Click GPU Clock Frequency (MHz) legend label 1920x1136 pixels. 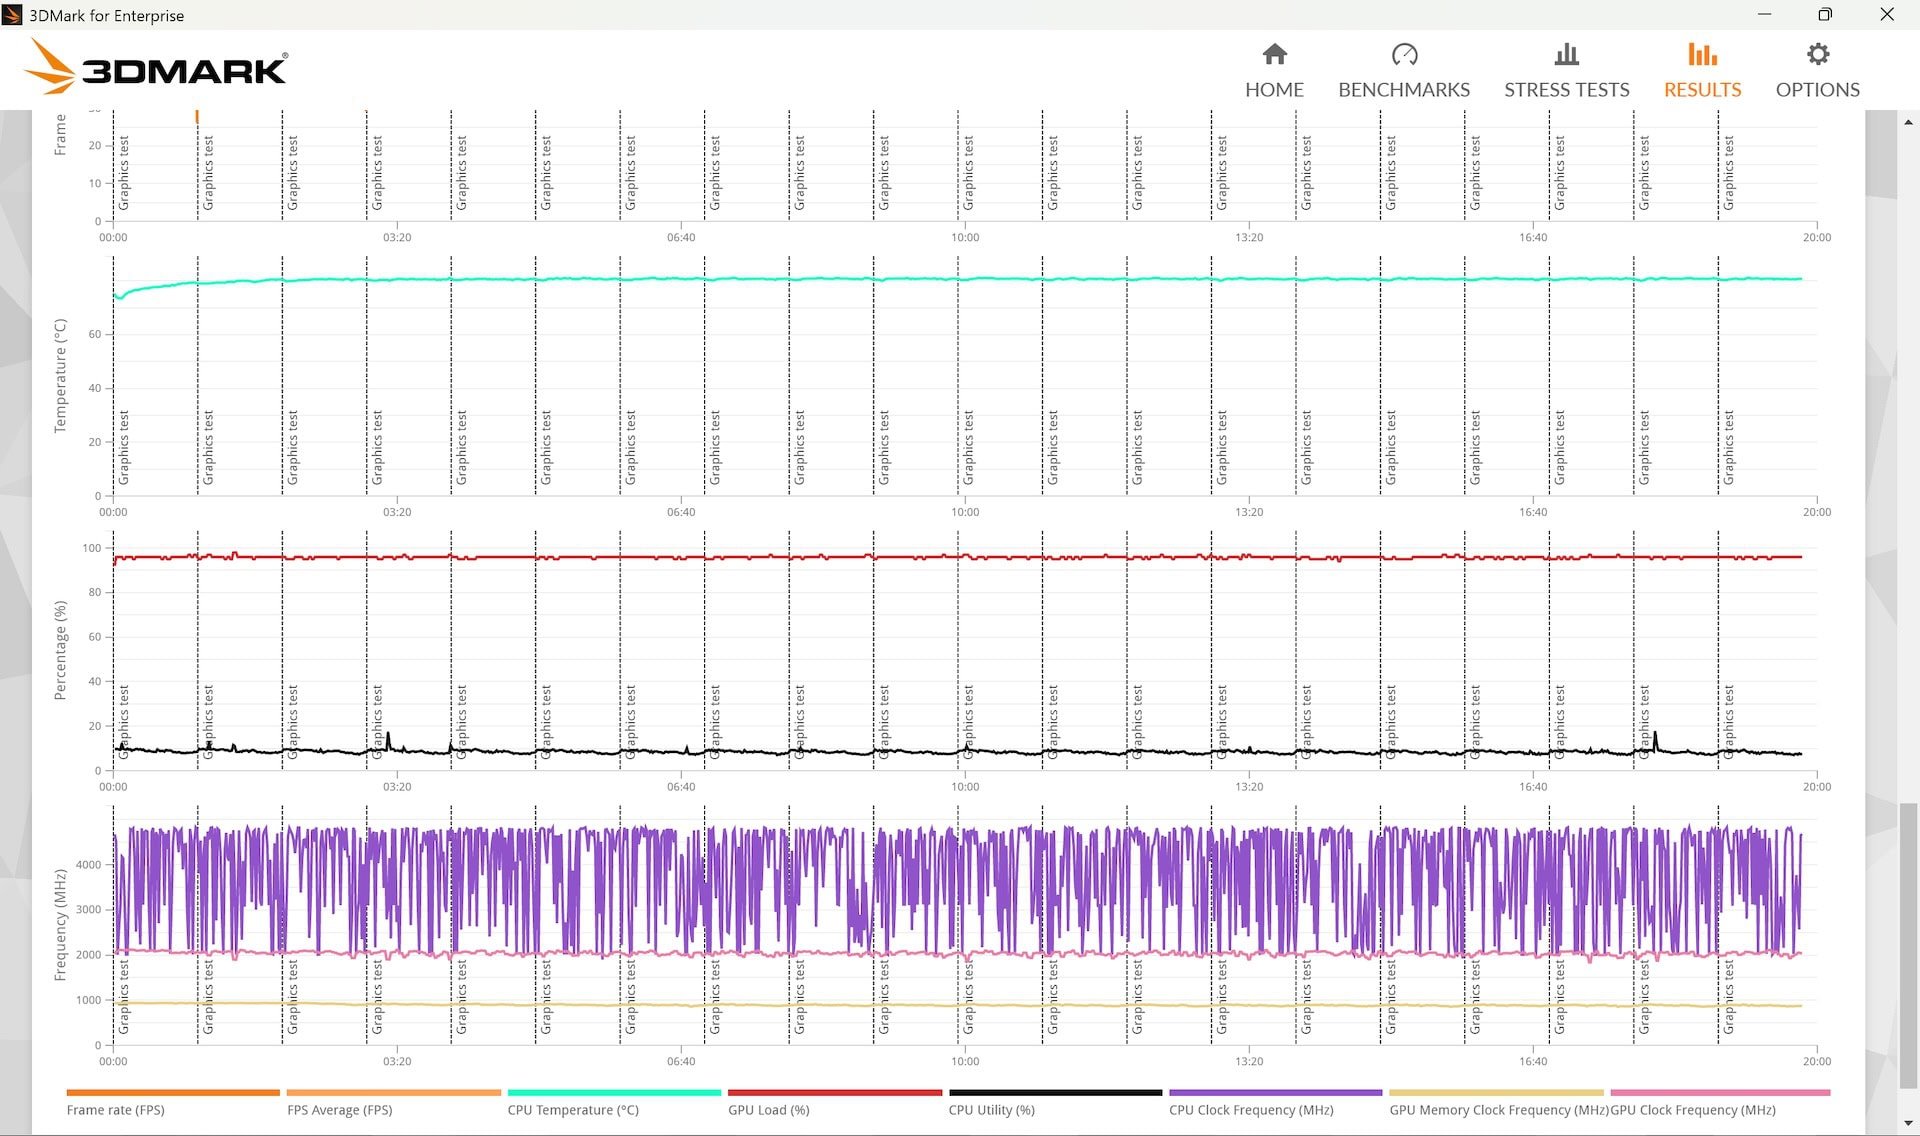tap(1693, 1110)
